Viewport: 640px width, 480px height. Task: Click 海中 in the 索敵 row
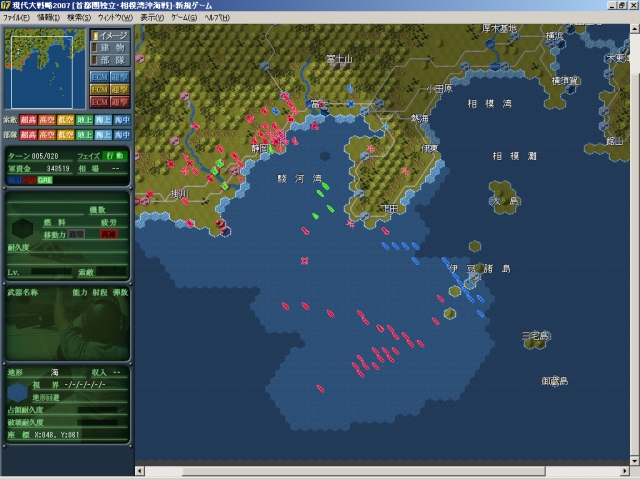click(122, 120)
